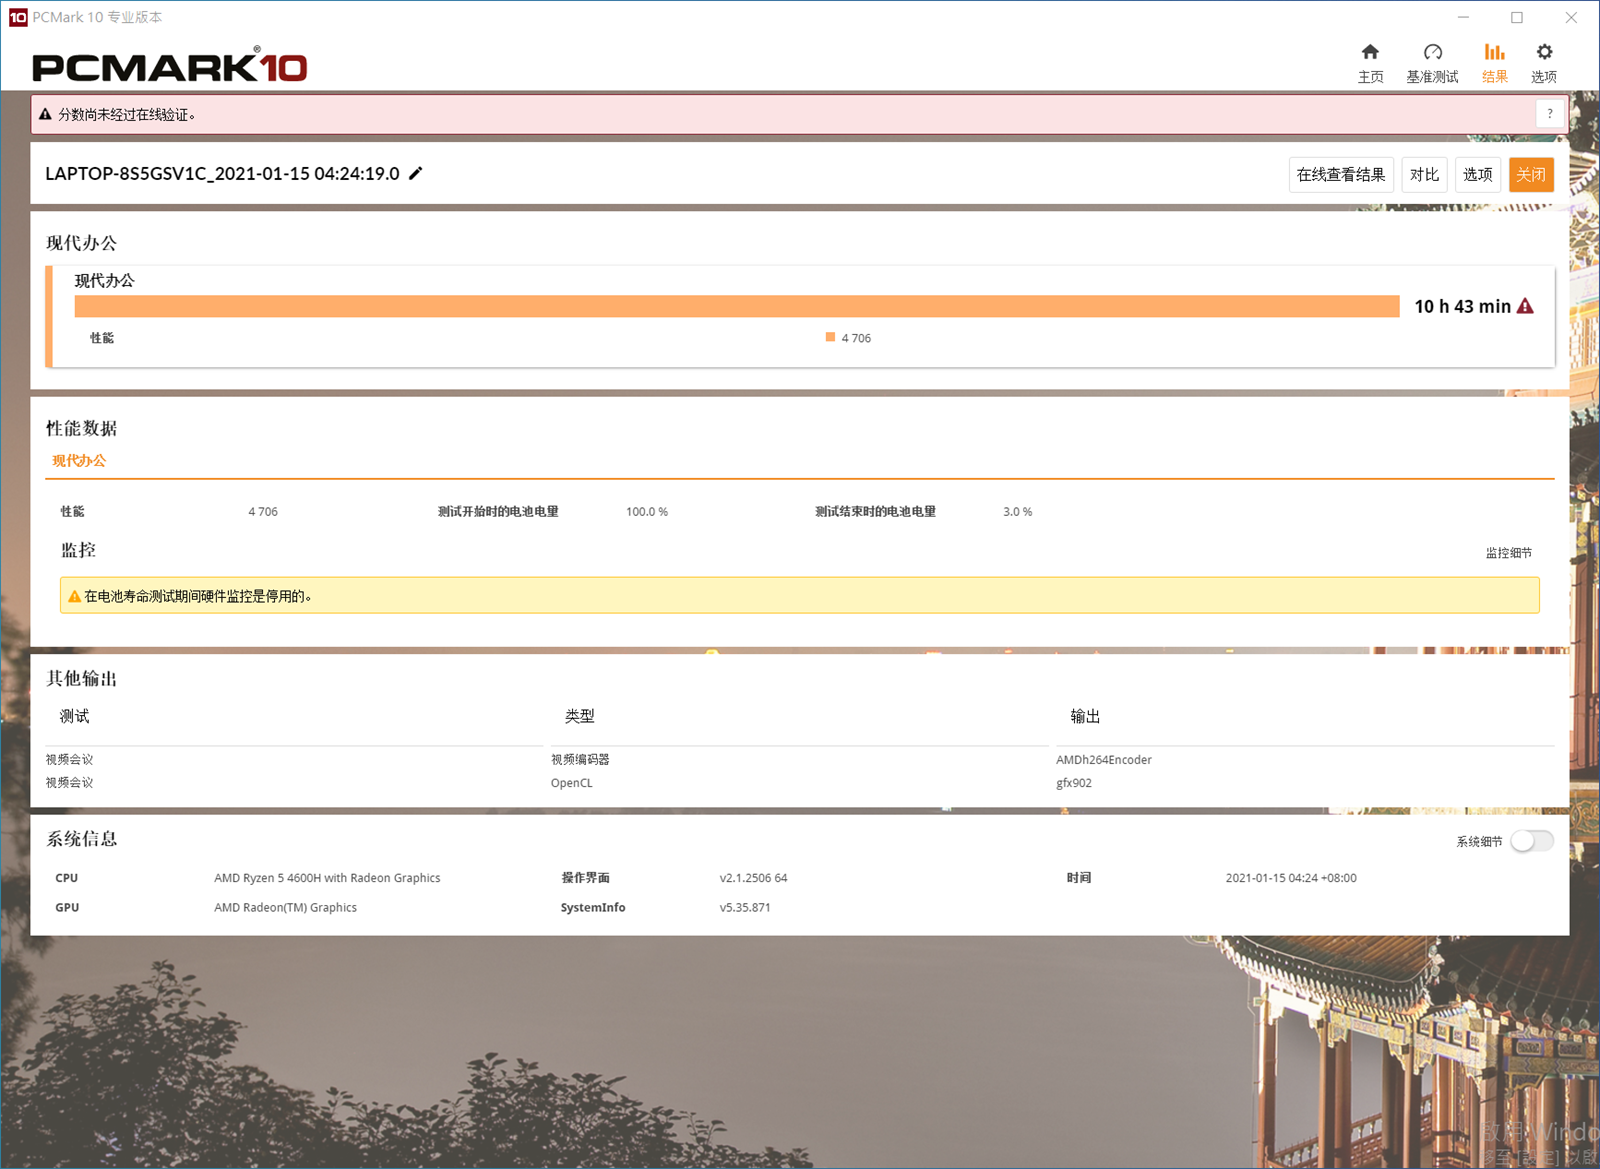This screenshot has height=1169, width=1600.
Task: Click the 选项 button beside compare
Action: tap(1477, 175)
